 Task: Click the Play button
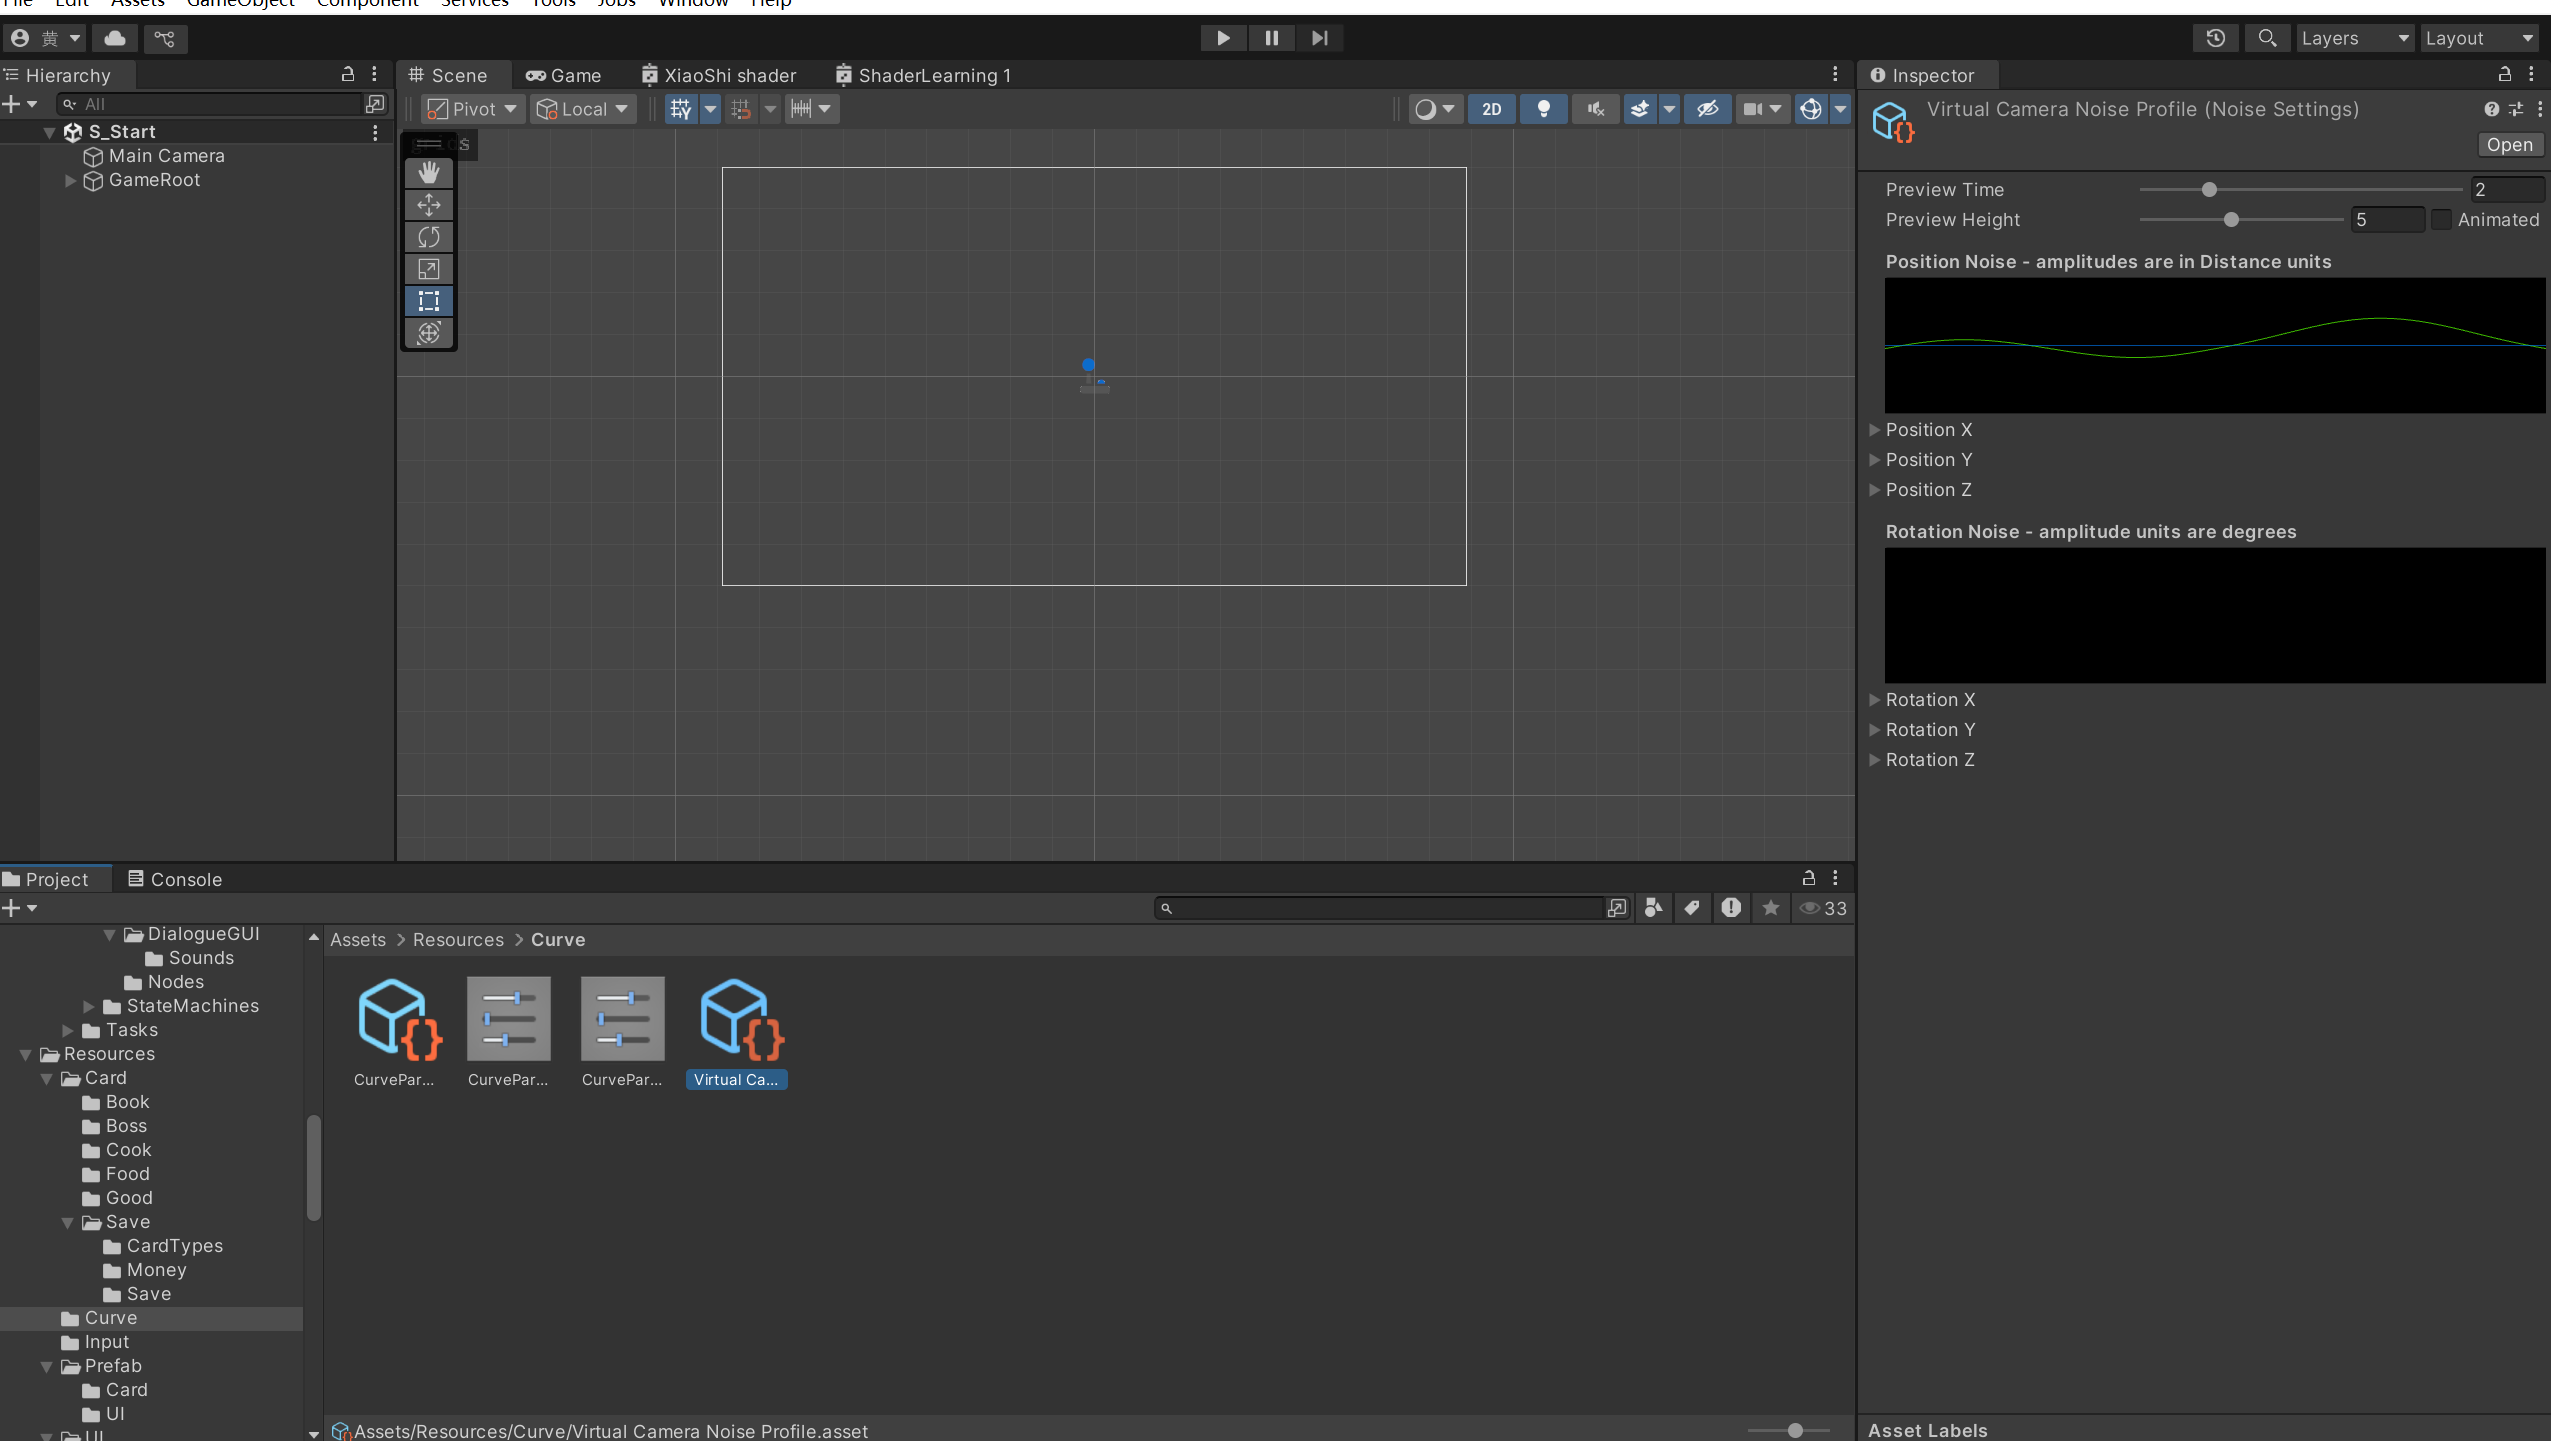(x=1222, y=38)
